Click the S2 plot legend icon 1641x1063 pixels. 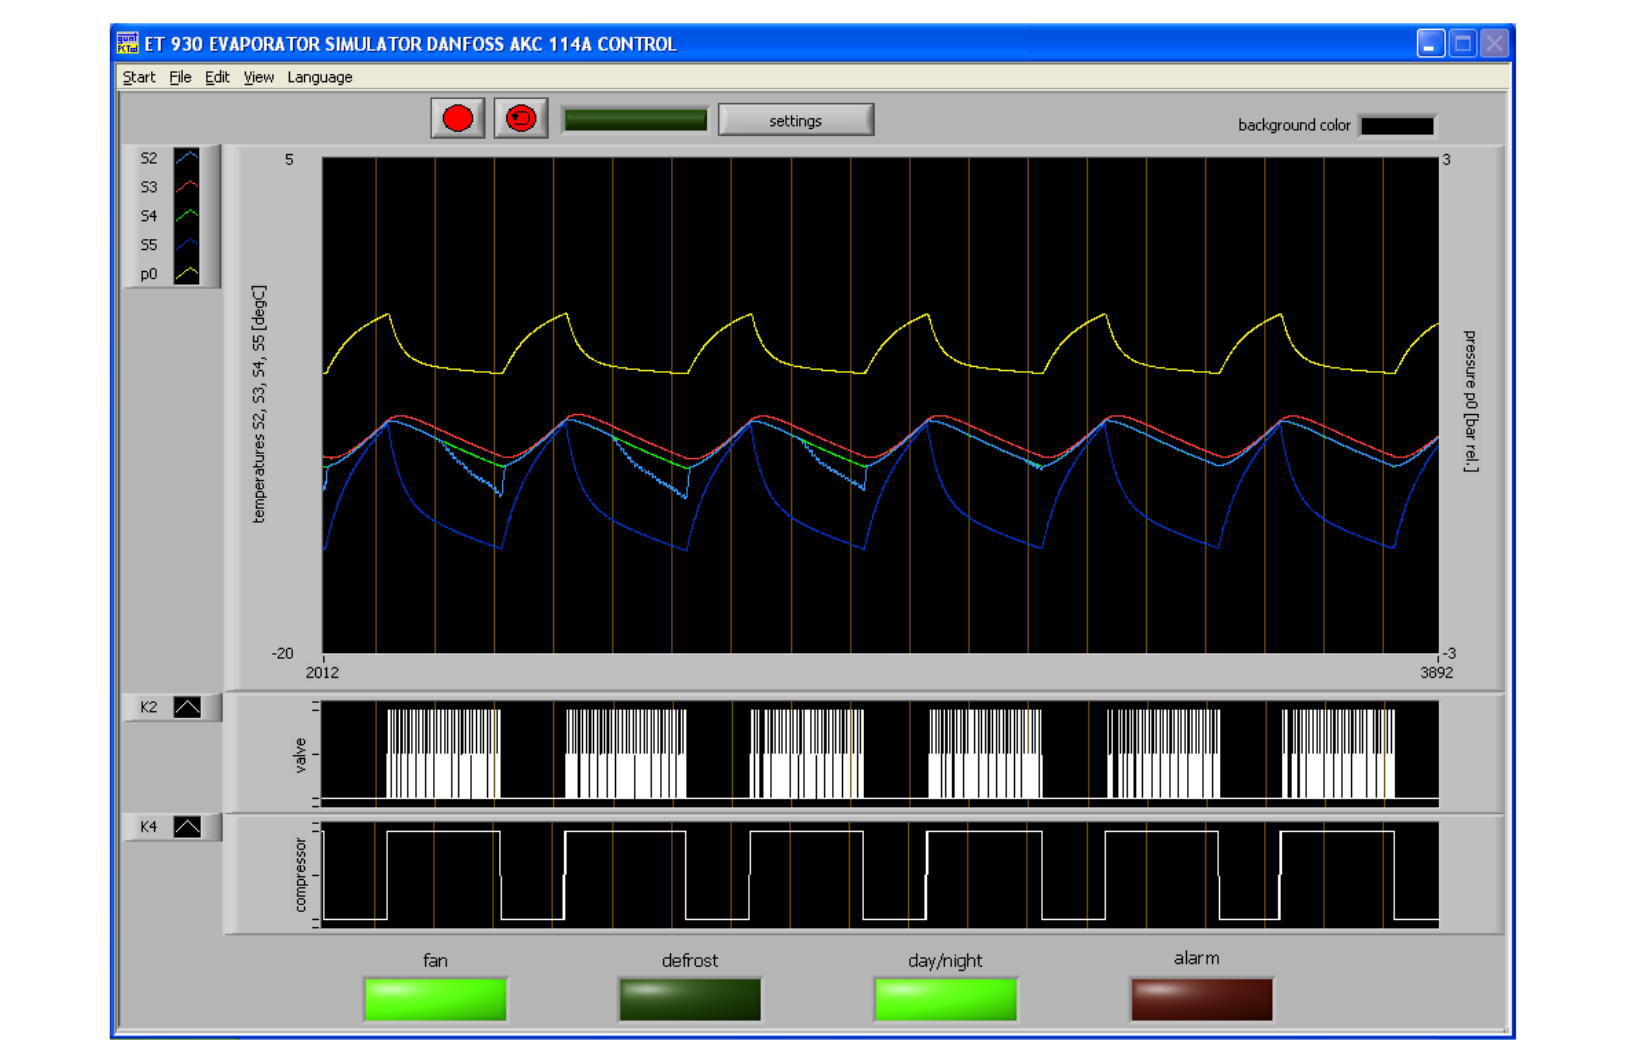[x=186, y=158]
